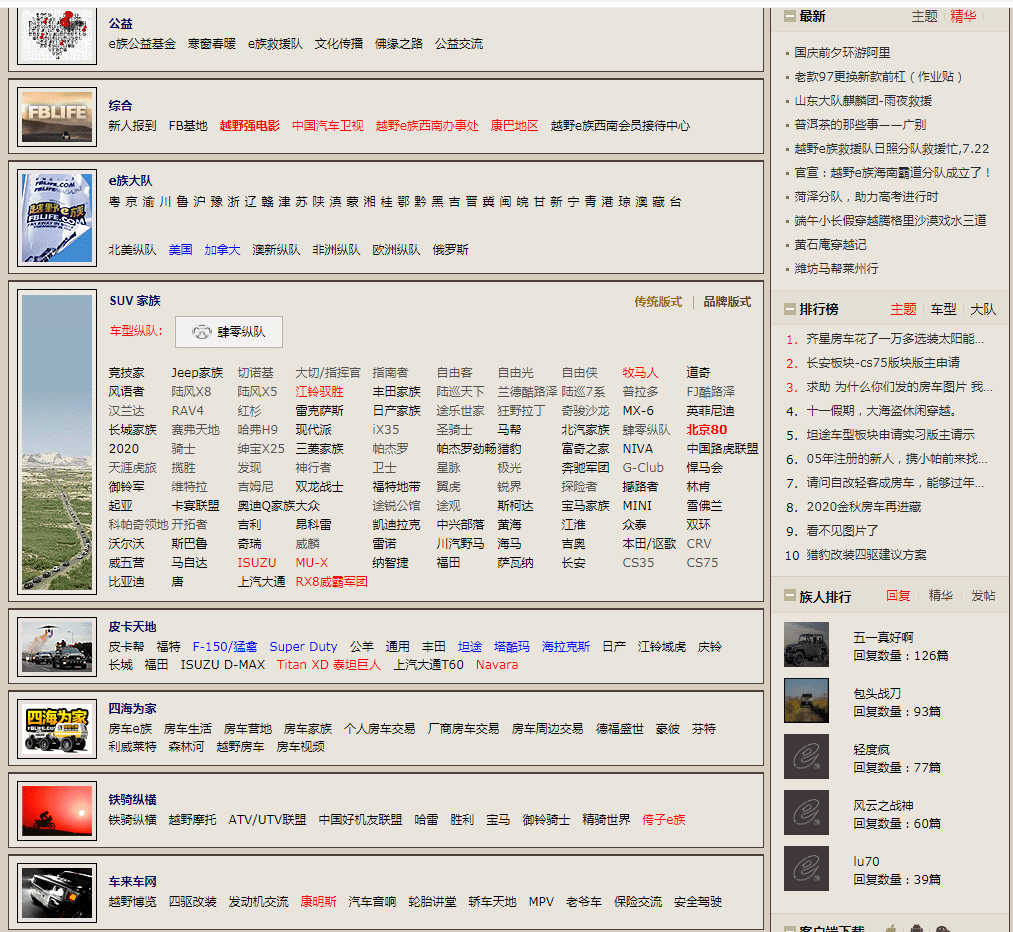Read post 山东大队麒麟团-雨夜救援
The image size is (1013, 932).
[862, 101]
